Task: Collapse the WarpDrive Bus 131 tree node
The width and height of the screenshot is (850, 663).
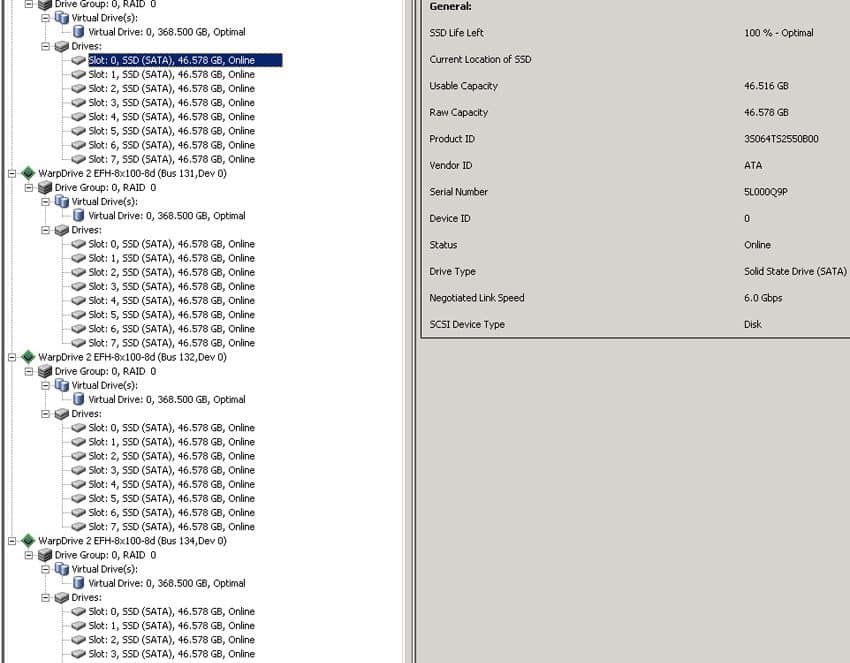Action: point(12,173)
